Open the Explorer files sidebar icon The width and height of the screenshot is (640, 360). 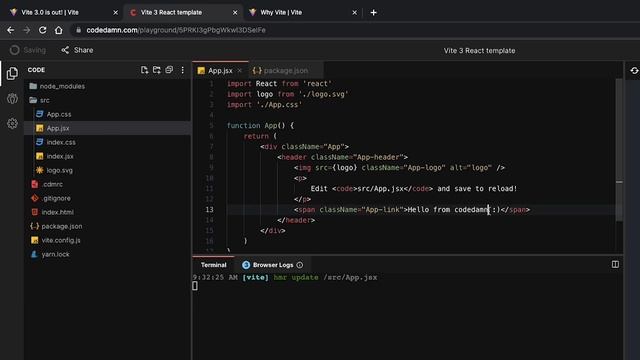tap(12, 73)
